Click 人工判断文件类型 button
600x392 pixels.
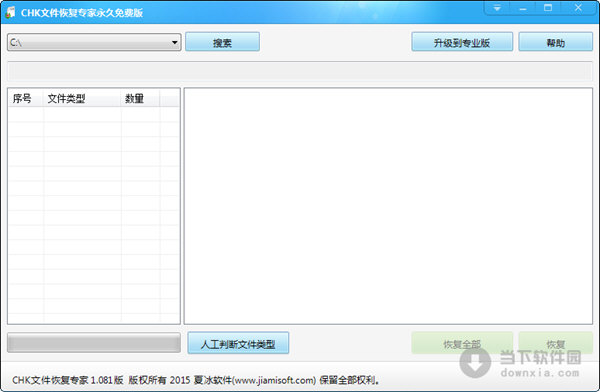coord(238,343)
